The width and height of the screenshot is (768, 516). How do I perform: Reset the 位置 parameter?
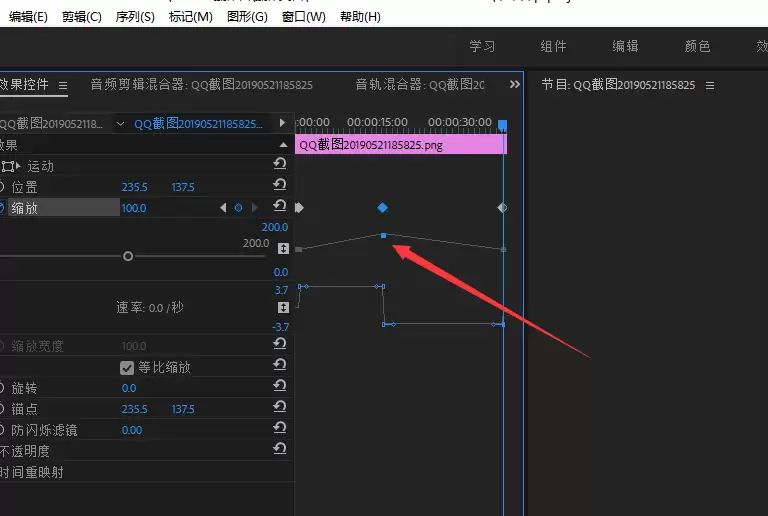point(280,185)
